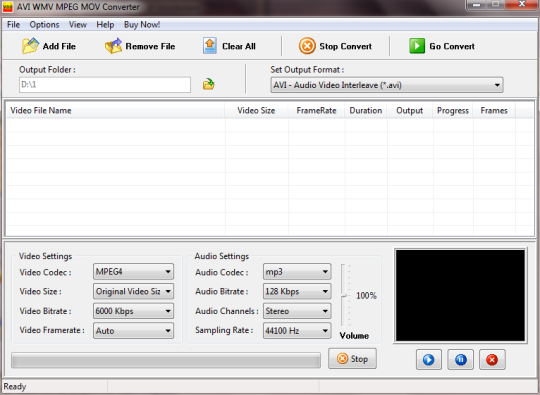Expand the Sampling Rate dropdown
The height and width of the screenshot is (395, 540).
tap(297, 331)
